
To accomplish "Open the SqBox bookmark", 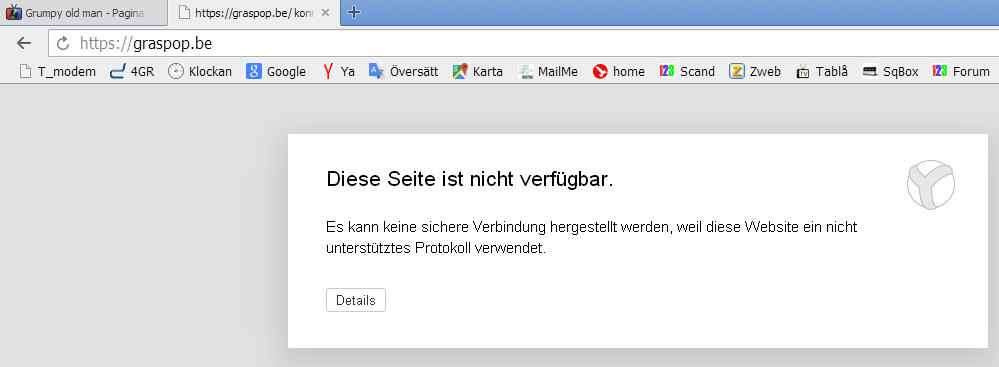I will pyautogui.click(x=890, y=71).
